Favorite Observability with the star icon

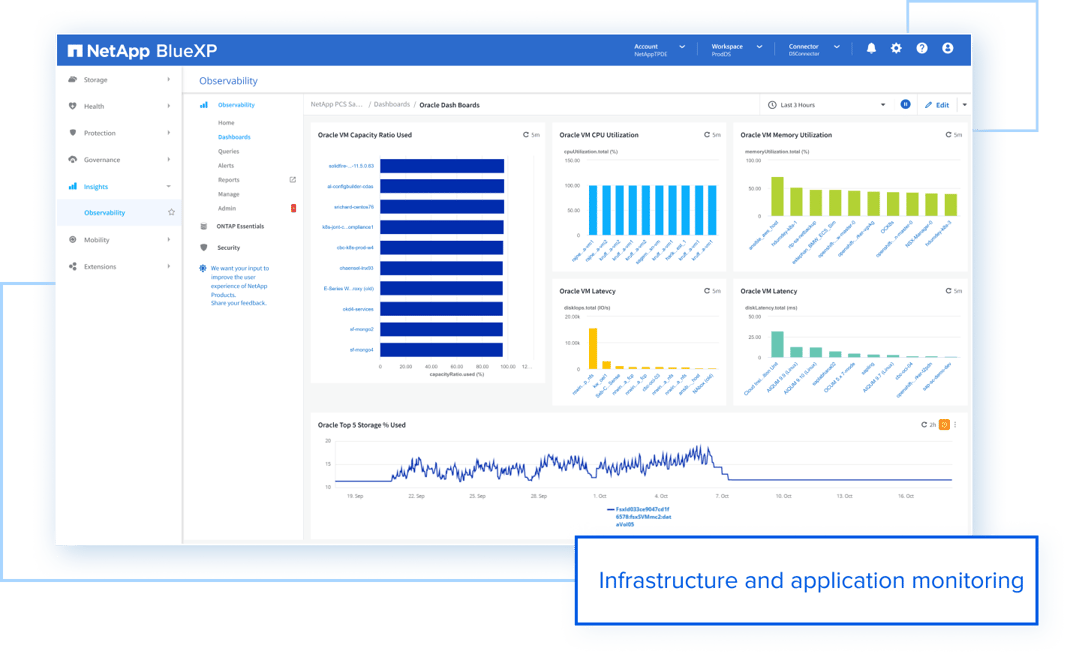[x=171, y=213]
